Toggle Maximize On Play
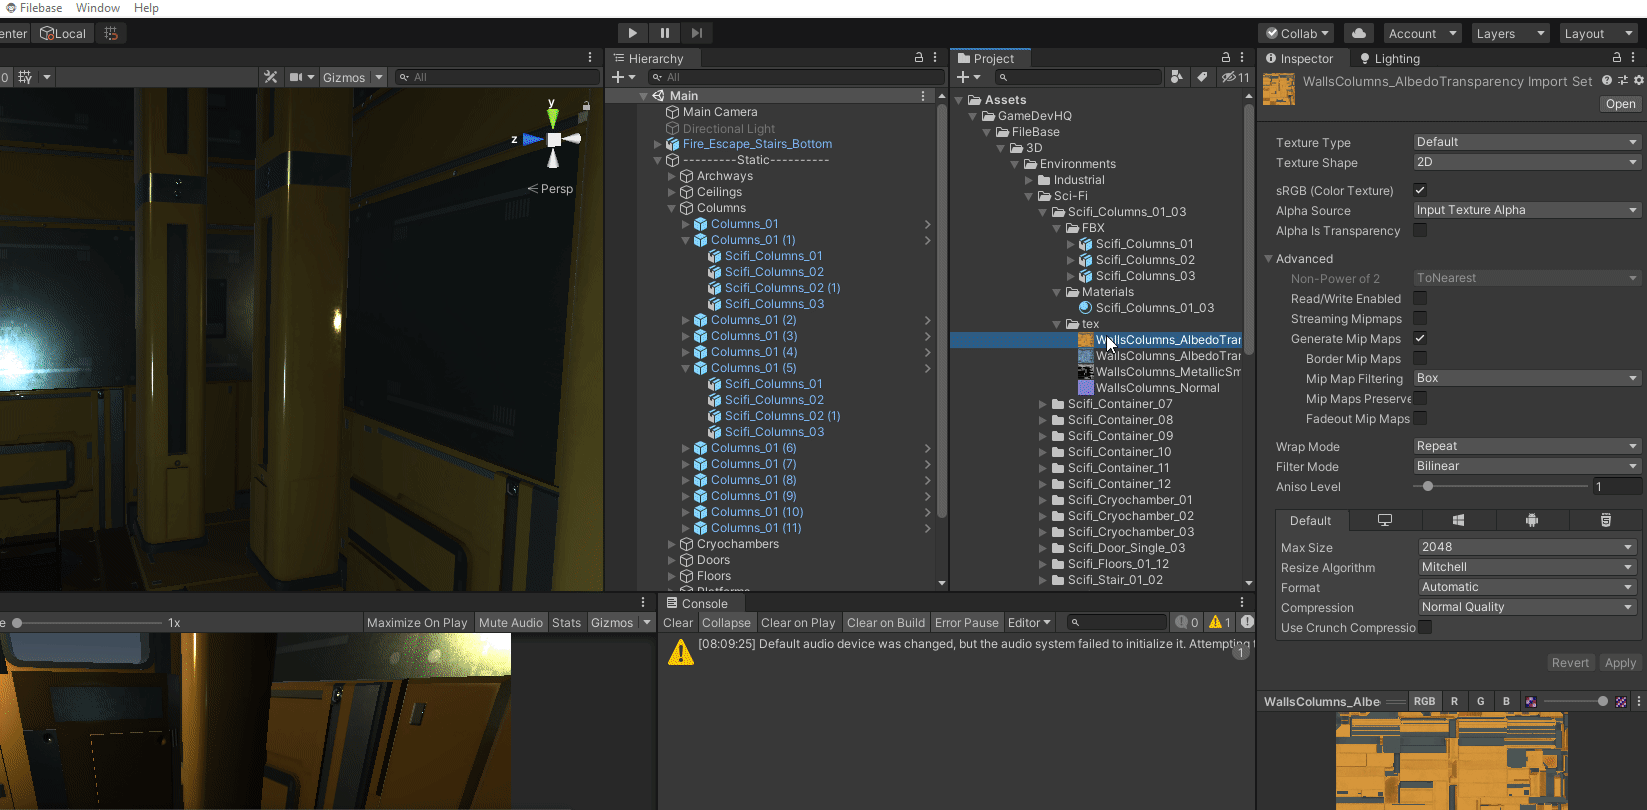This screenshot has height=810, width=1647. [x=417, y=622]
